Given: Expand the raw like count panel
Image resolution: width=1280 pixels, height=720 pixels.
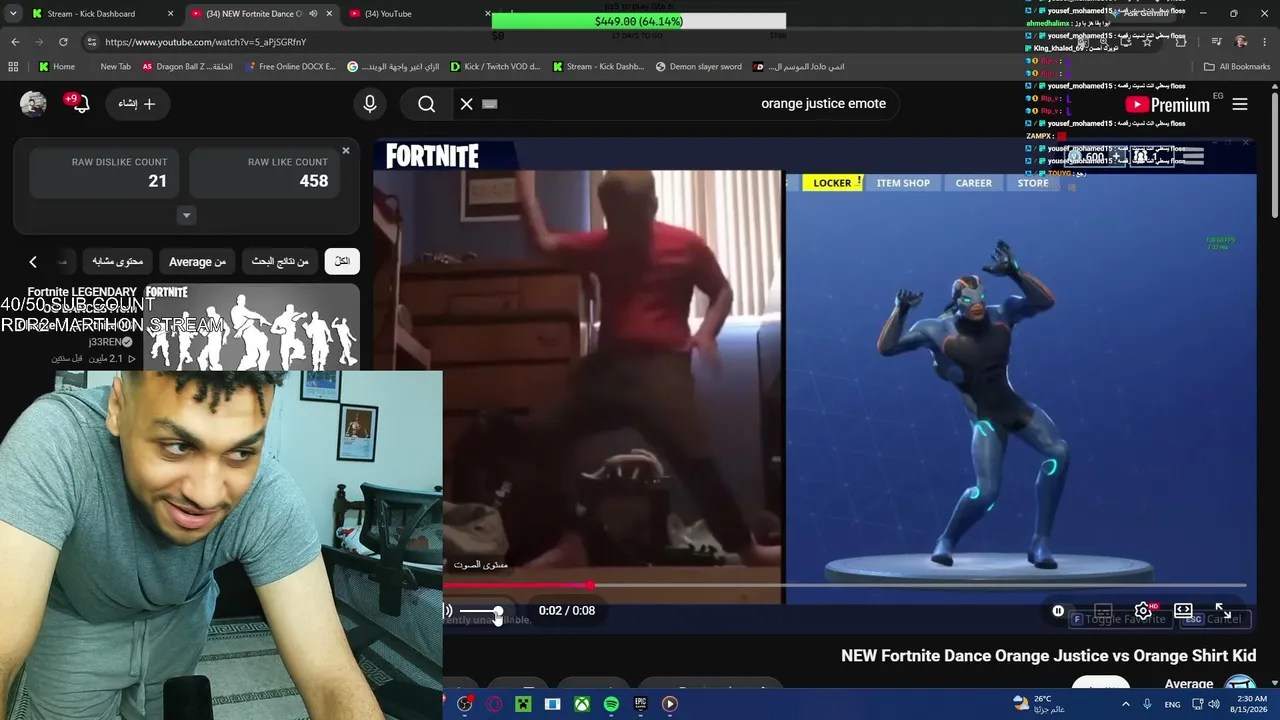Looking at the screenshot, I should [186, 215].
